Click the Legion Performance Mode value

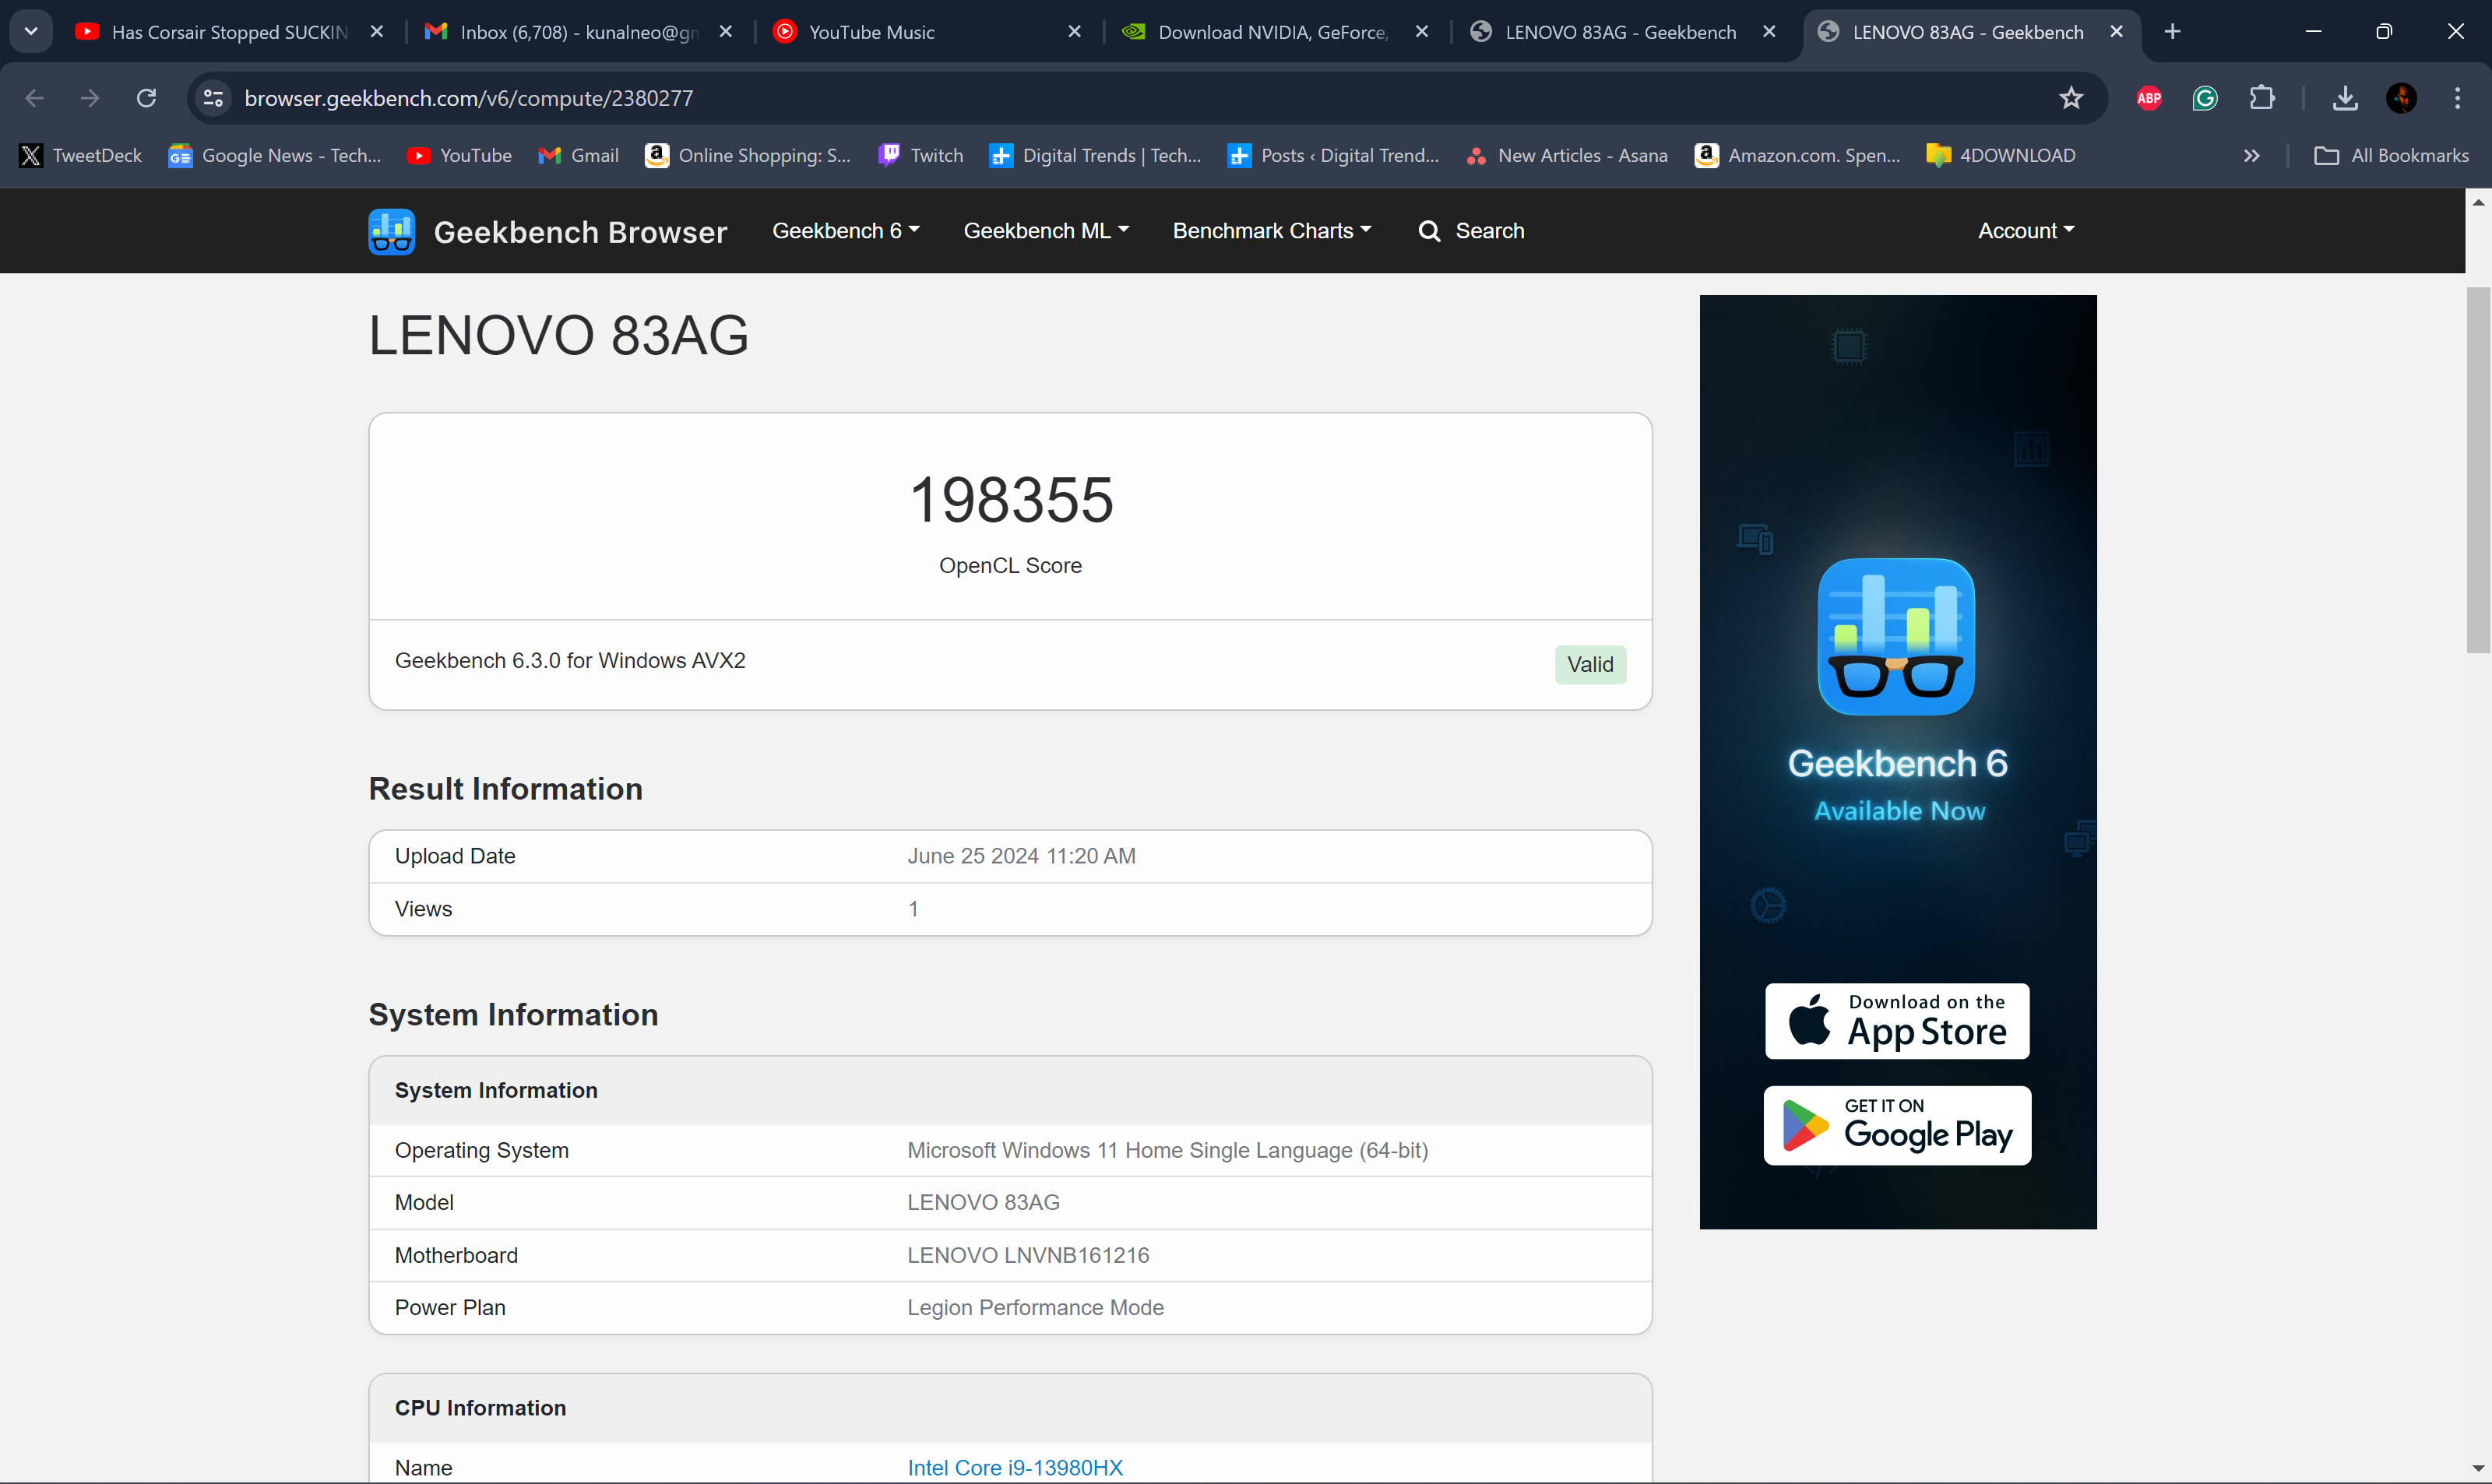click(1035, 1307)
